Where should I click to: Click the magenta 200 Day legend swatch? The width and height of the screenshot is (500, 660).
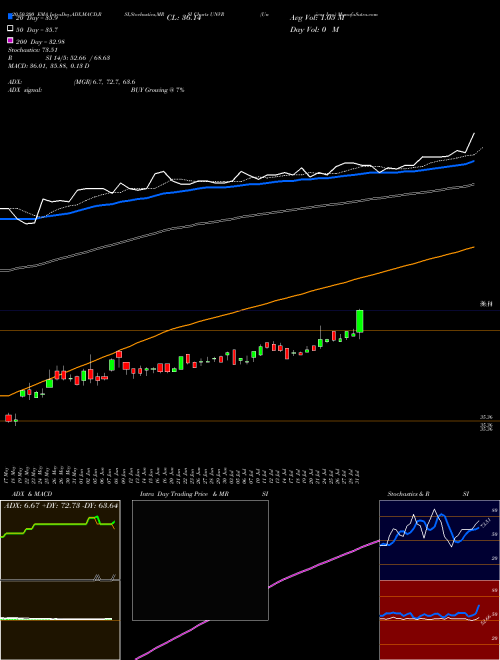click(11, 40)
